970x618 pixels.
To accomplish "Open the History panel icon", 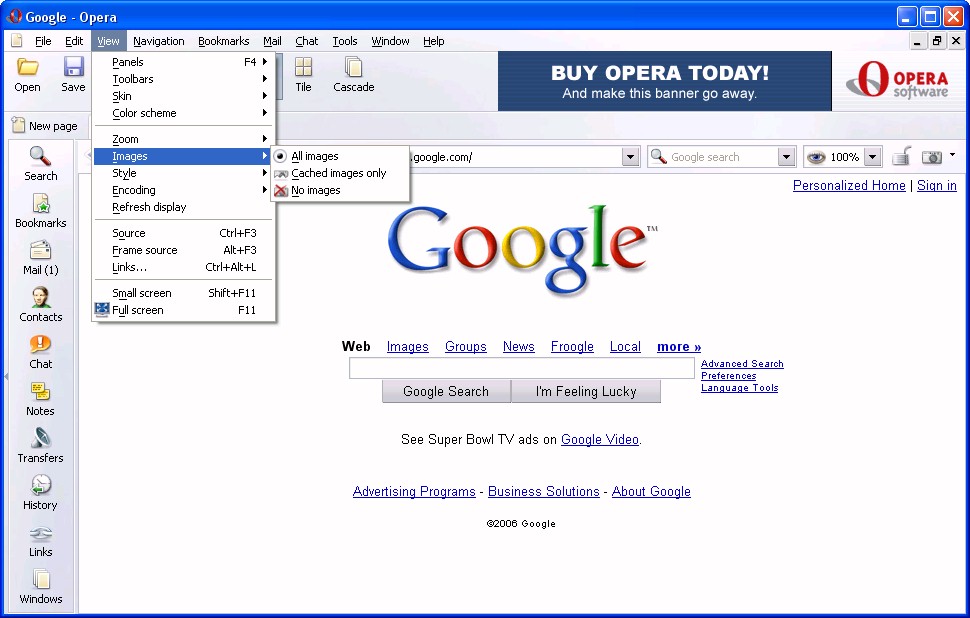I will (x=40, y=491).
